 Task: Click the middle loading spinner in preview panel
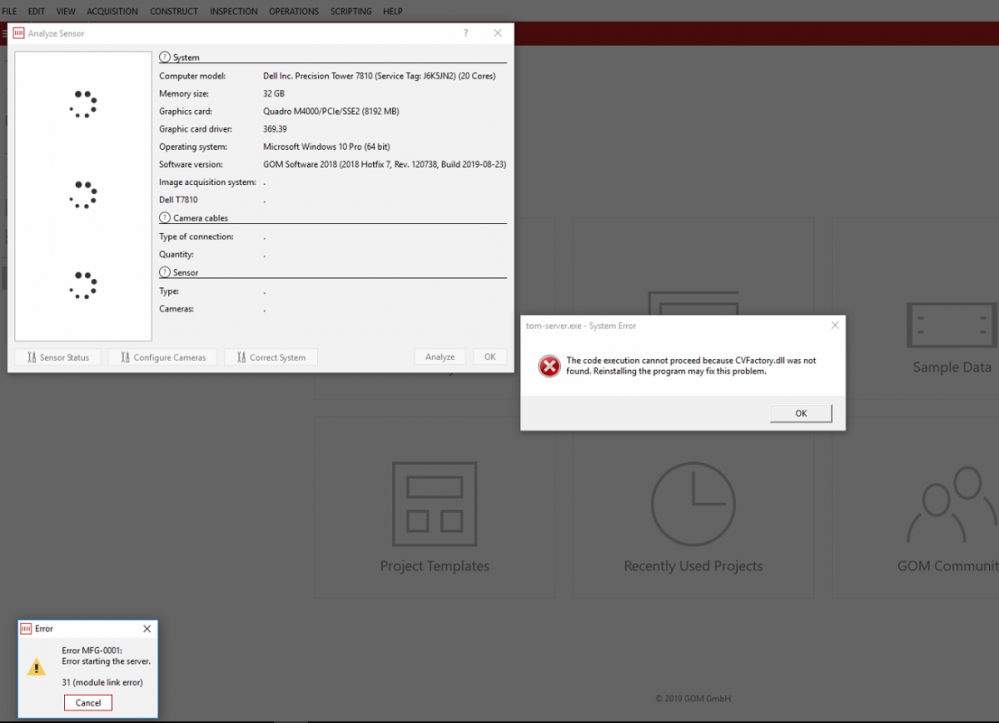click(x=83, y=194)
